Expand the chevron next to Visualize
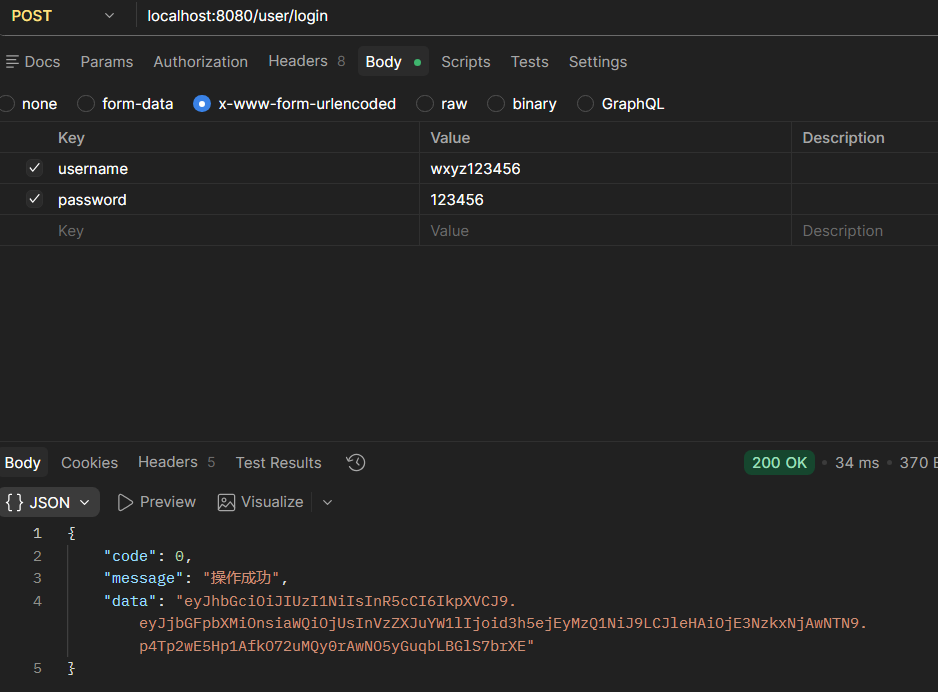The width and height of the screenshot is (938, 692). pyautogui.click(x=327, y=502)
